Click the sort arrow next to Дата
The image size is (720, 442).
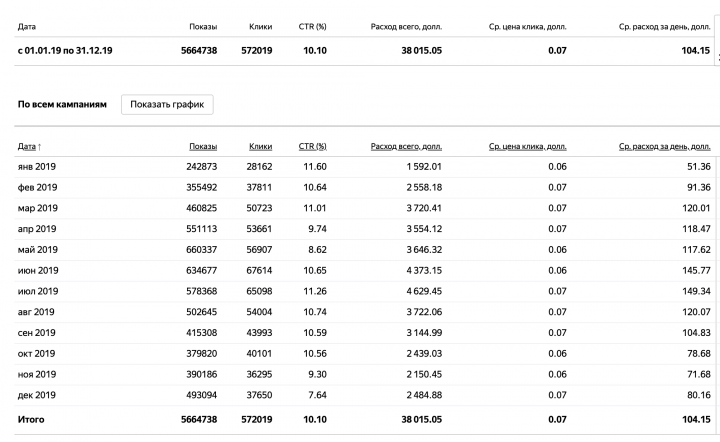click(x=39, y=147)
